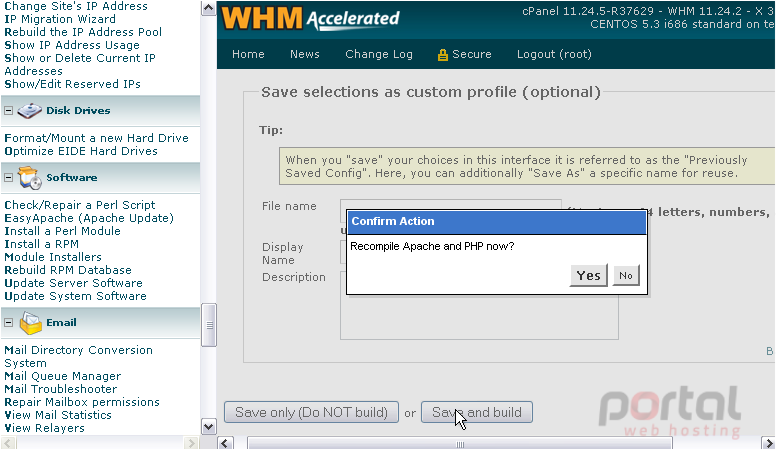Open Install a Perl Module link
Image resolution: width=776 pixels, height=450 pixels.
62,231
